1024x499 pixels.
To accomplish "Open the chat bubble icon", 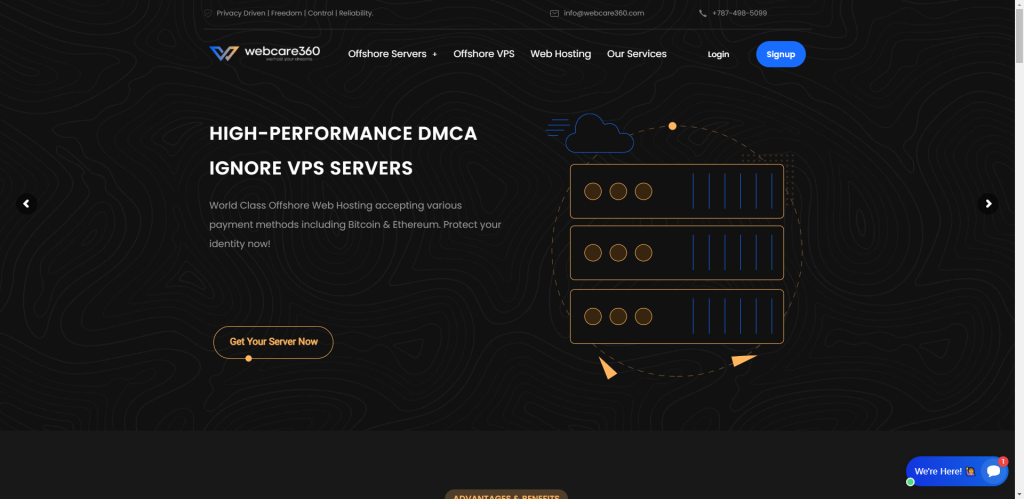I will tap(993, 471).
